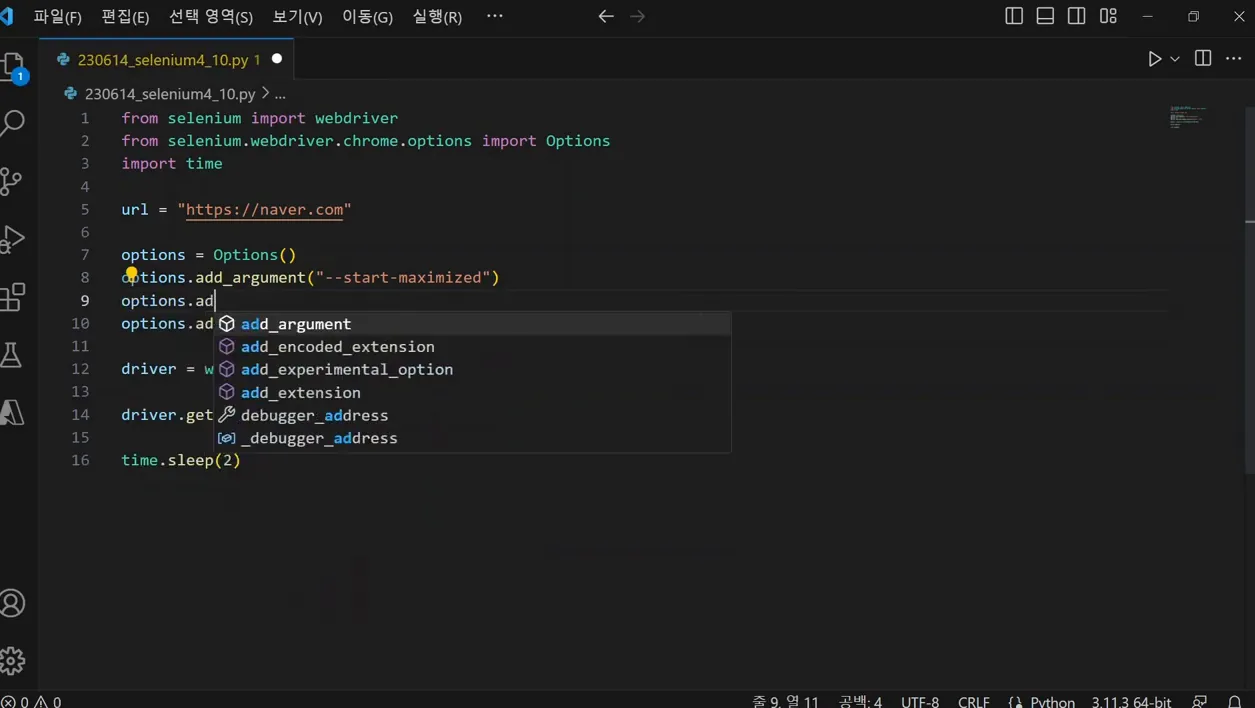Viewport: 1255px width, 708px height.
Task: Open the Source Control view
Action: [x=12, y=181]
